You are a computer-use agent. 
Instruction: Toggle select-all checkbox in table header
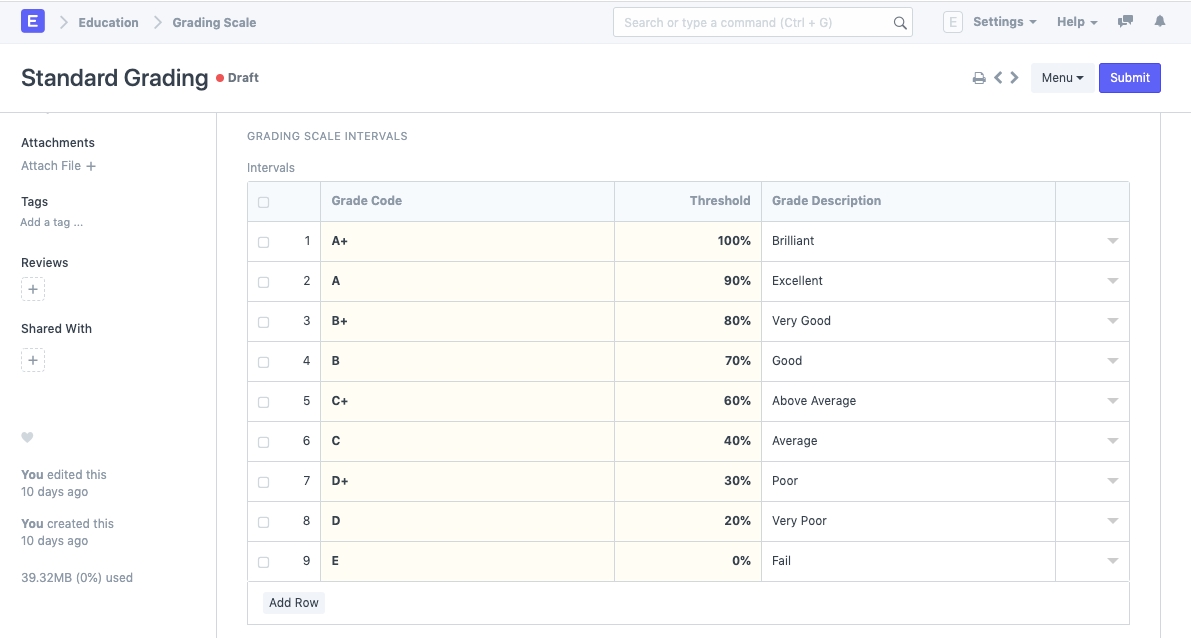(264, 202)
